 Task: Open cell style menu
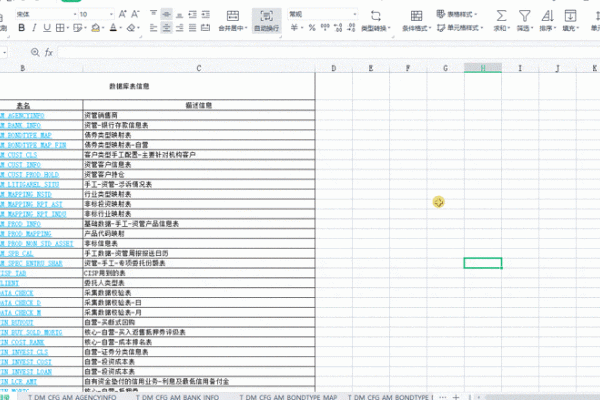tap(460, 28)
